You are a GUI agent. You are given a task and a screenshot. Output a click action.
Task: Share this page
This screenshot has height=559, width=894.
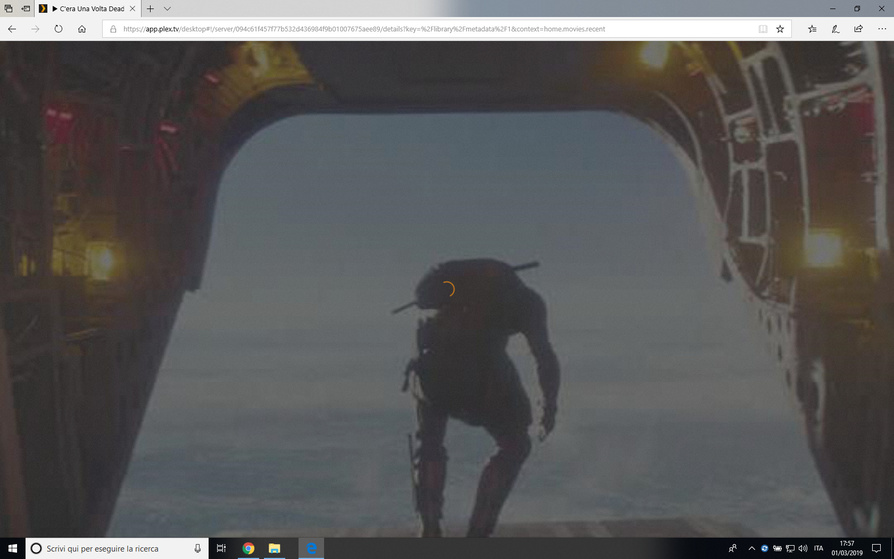click(858, 29)
